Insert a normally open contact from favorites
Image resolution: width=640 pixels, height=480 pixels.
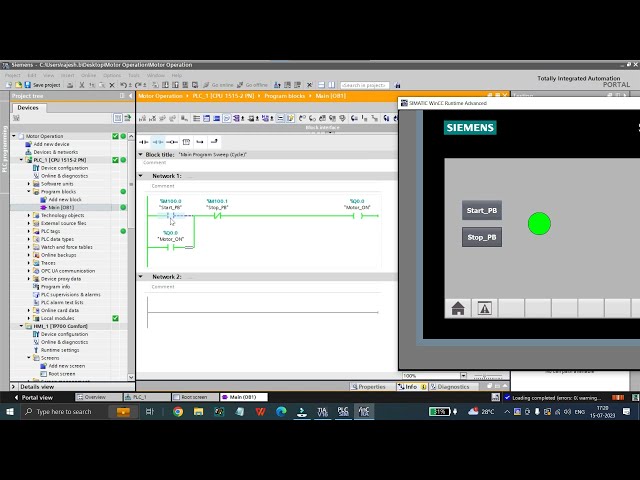(x=144, y=142)
